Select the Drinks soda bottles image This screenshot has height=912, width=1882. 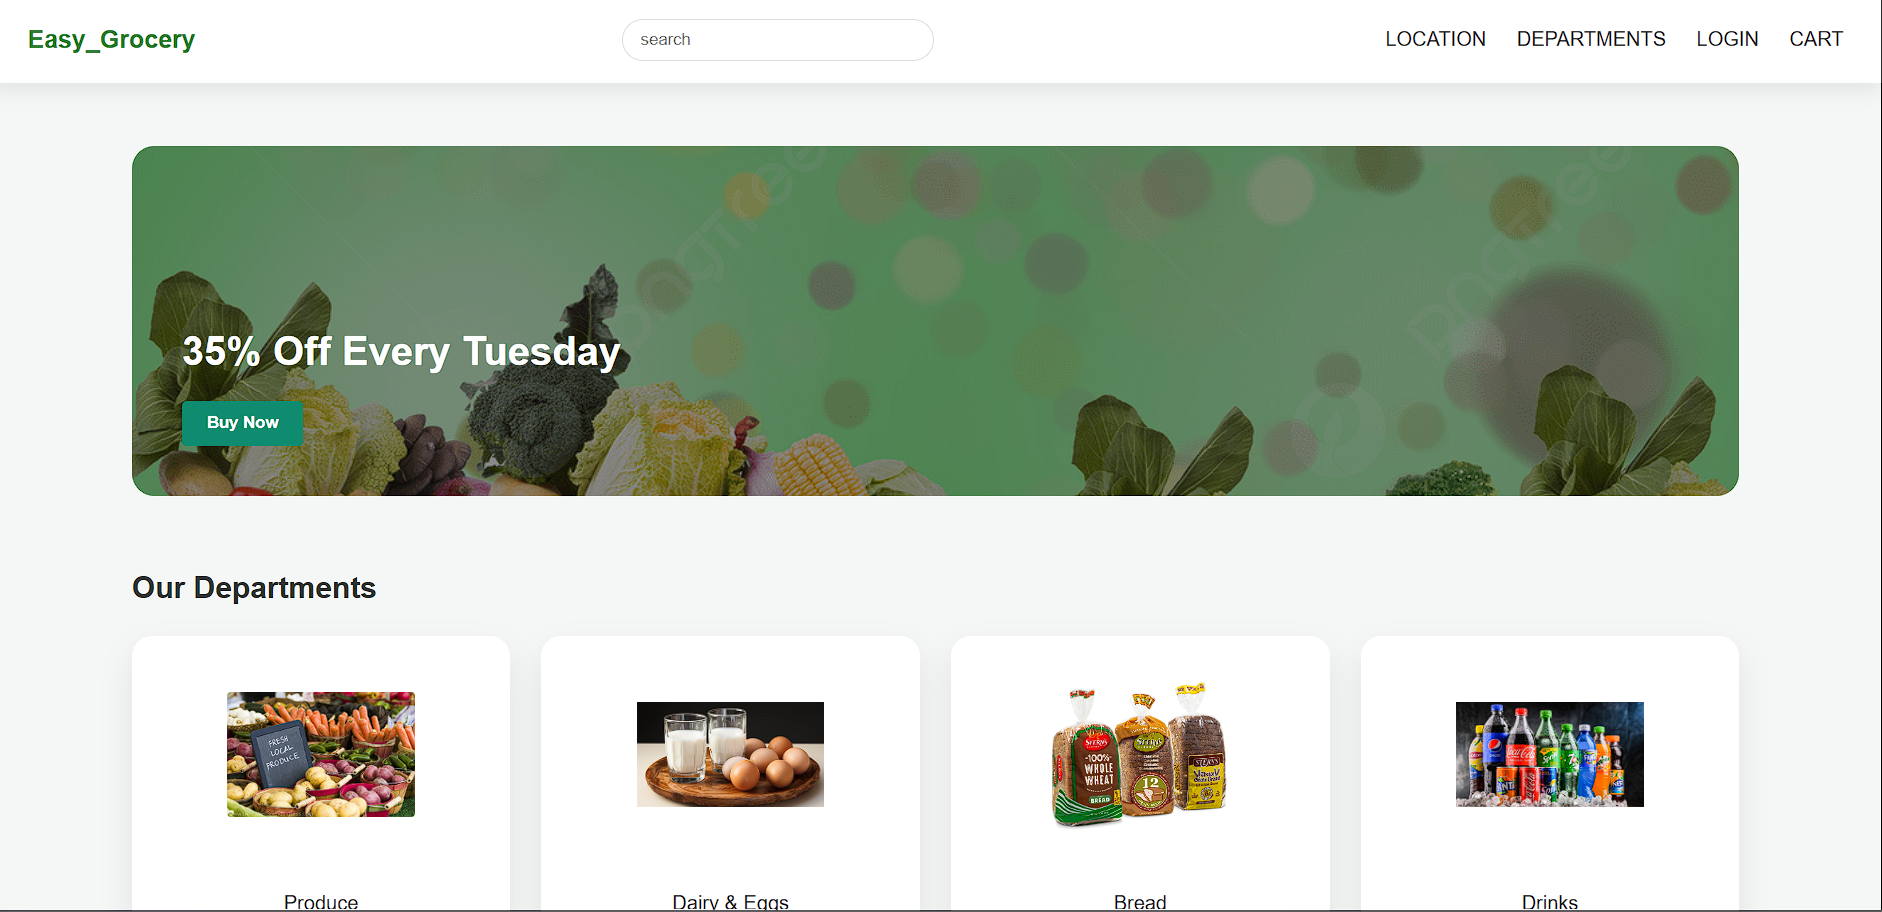[1549, 754]
